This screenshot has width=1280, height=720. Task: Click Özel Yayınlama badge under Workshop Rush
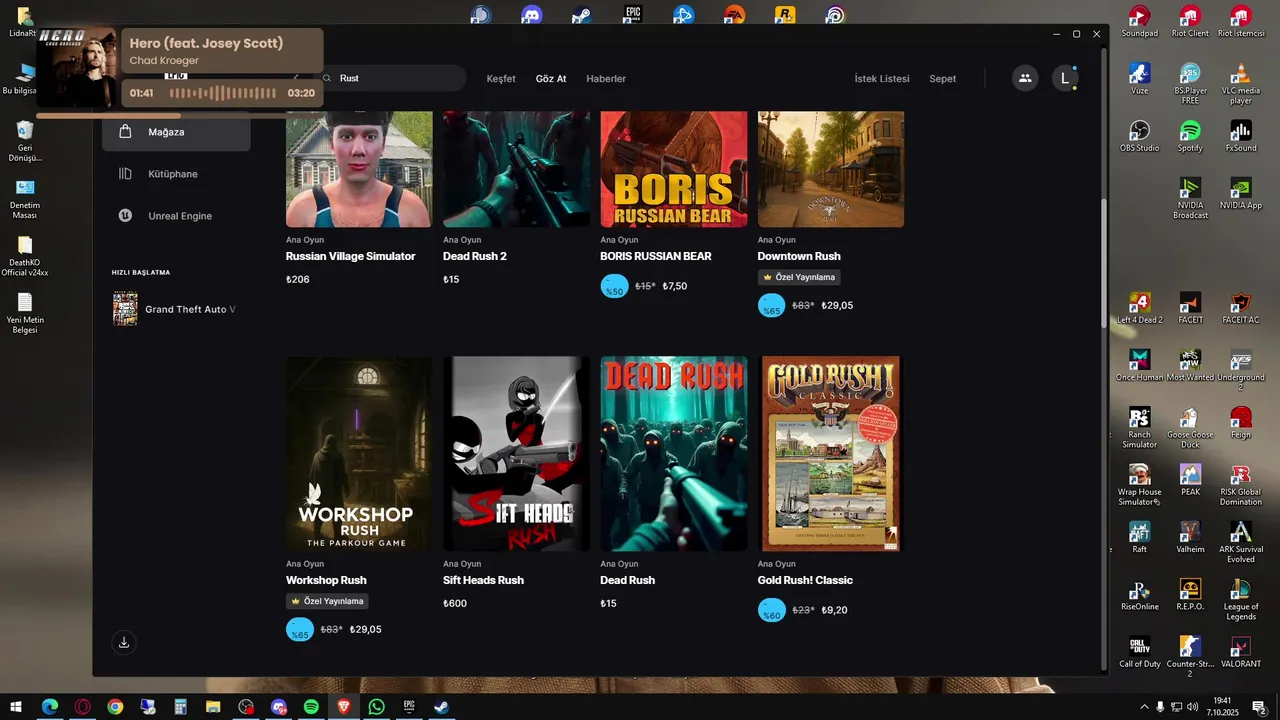tap(327, 601)
